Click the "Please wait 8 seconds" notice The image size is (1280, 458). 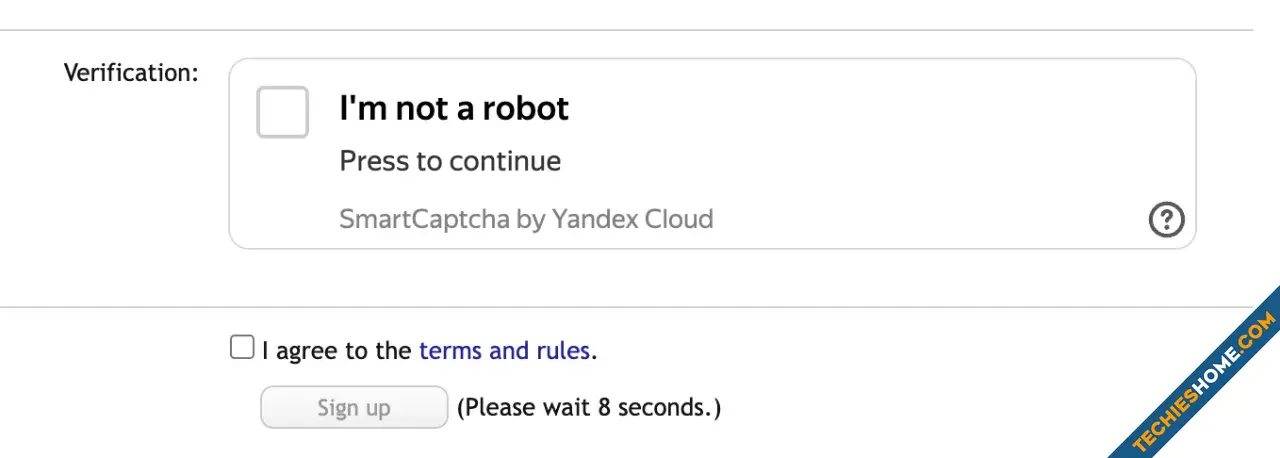tap(589, 407)
